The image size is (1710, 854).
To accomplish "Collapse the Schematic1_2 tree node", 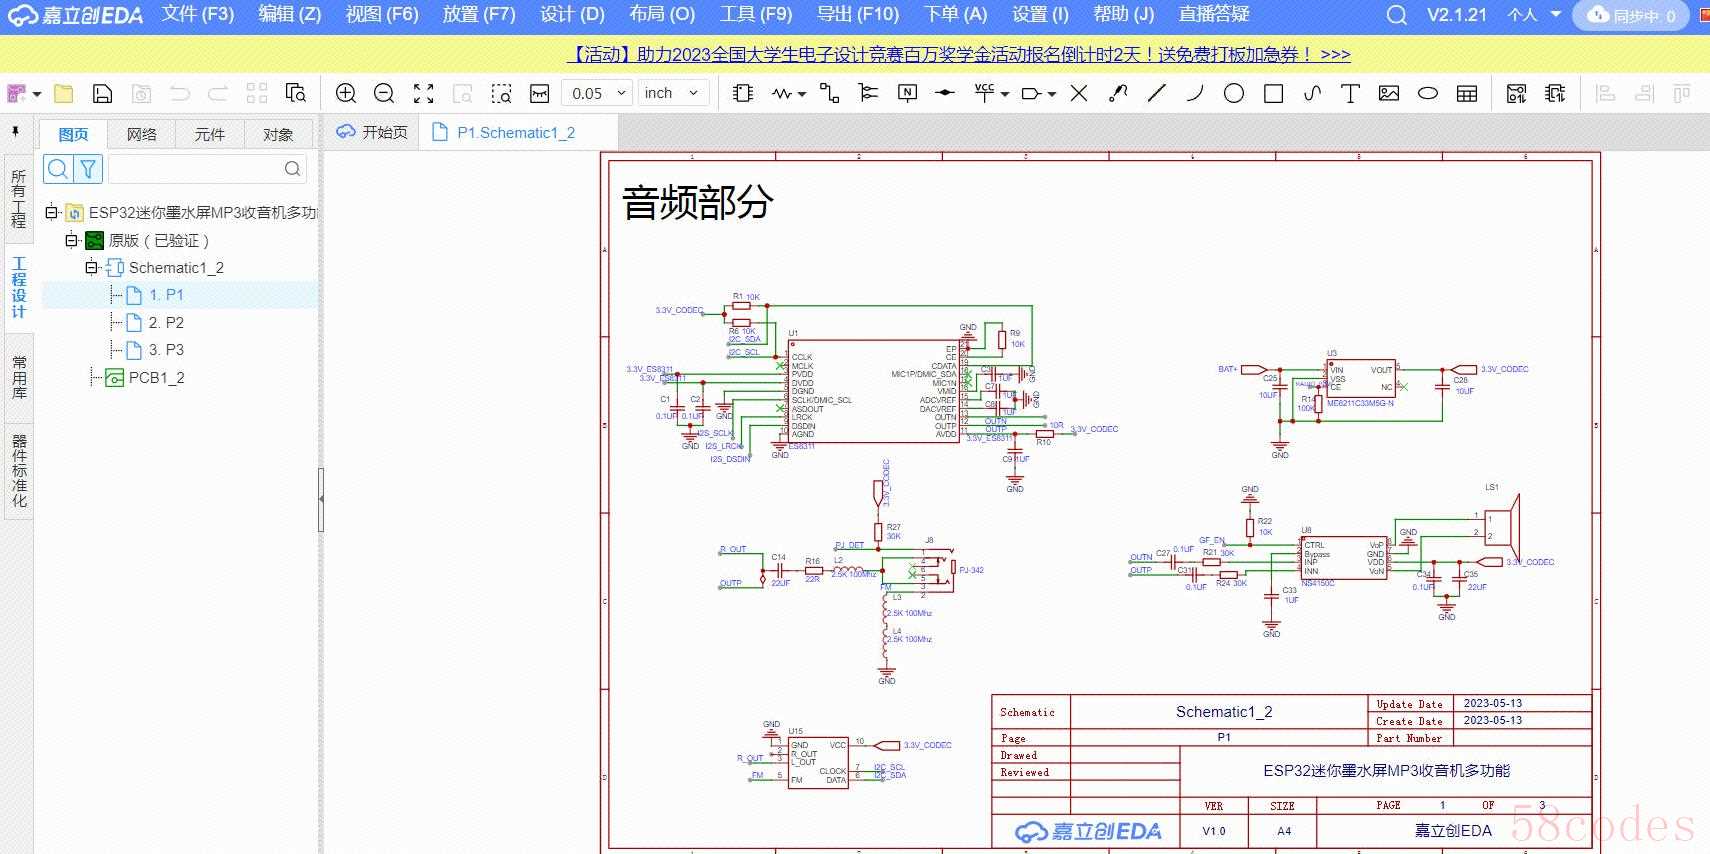I will click(x=91, y=267).
